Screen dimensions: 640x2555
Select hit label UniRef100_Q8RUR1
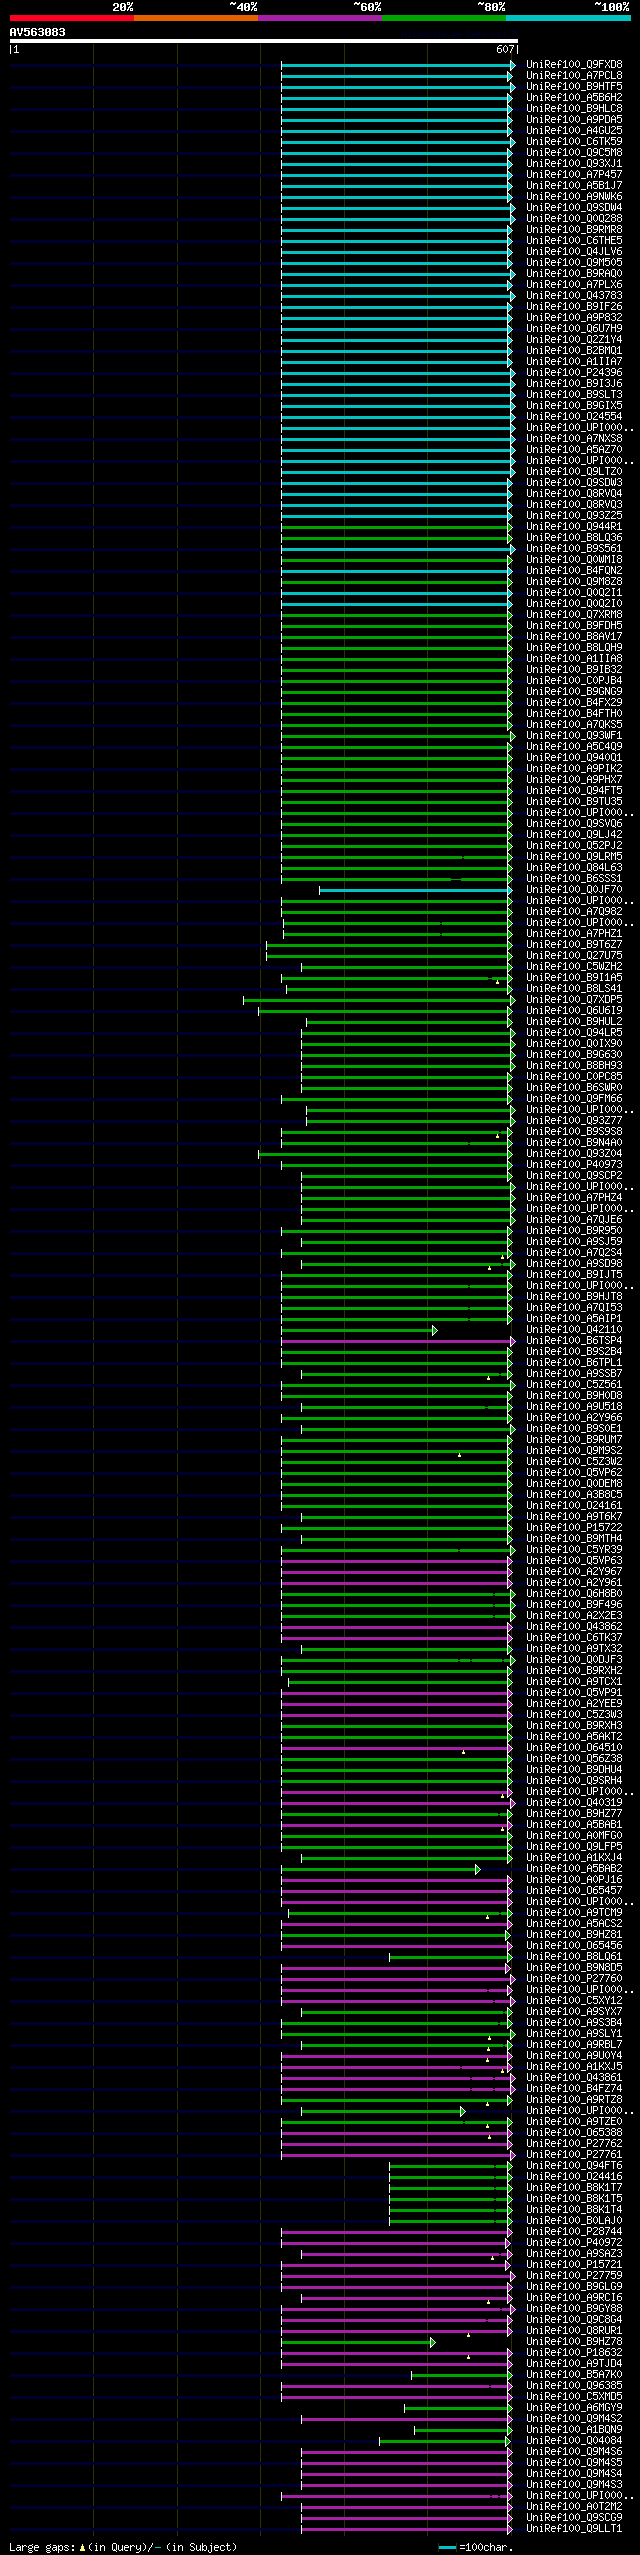(574, 2331)
